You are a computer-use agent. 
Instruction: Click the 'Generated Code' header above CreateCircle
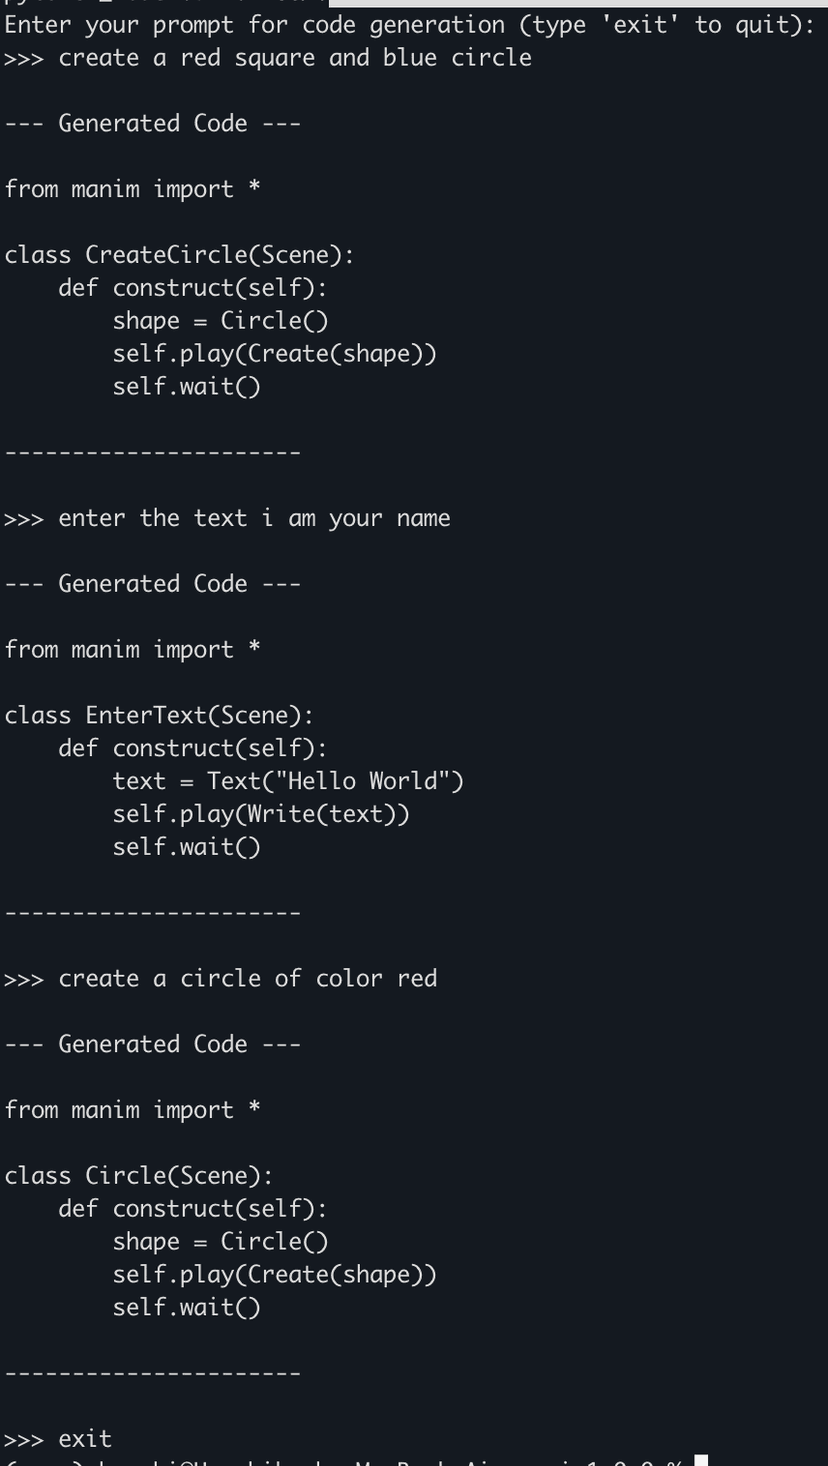coord(152,123)
